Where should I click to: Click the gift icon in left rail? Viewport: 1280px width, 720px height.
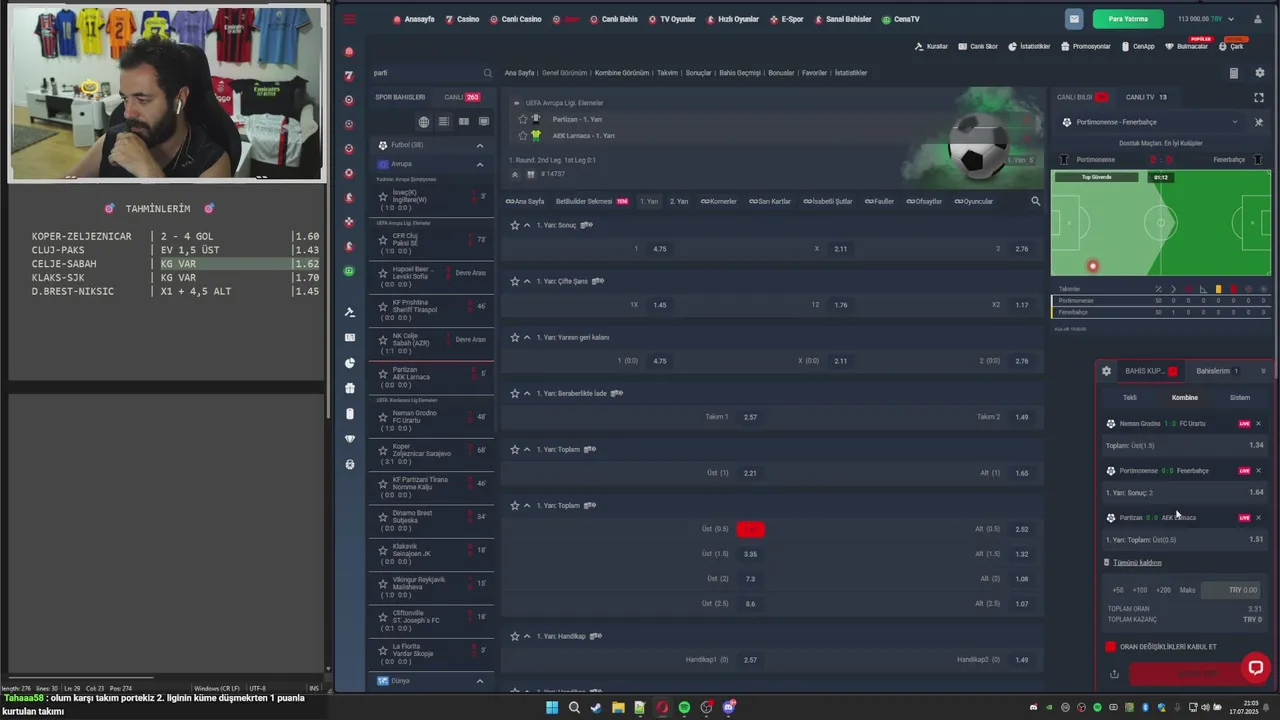[349, 388]
